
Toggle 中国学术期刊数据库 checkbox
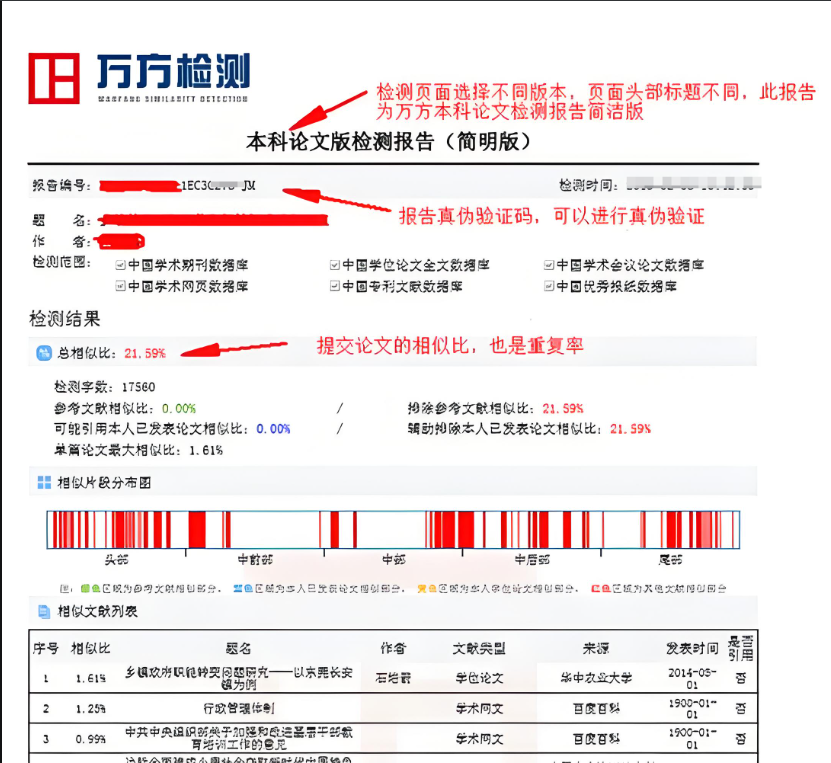[120, 264]
